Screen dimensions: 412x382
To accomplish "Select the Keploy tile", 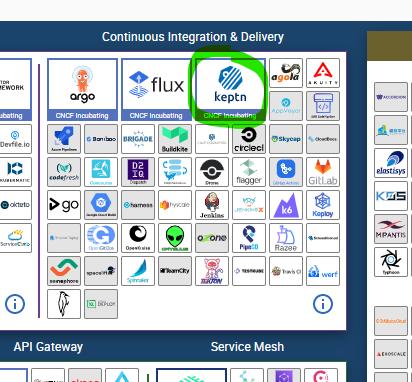I will click(x=323, y=205).
